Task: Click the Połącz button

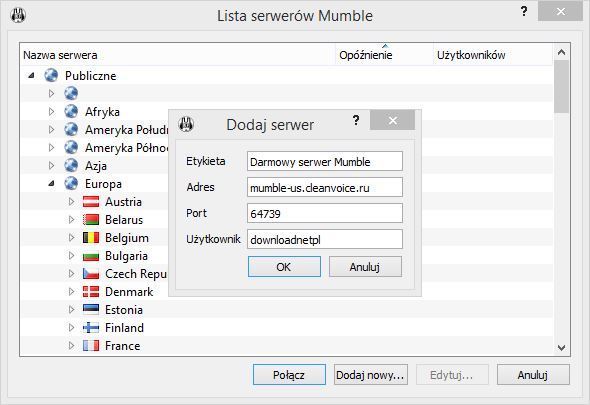Action: 289,375
